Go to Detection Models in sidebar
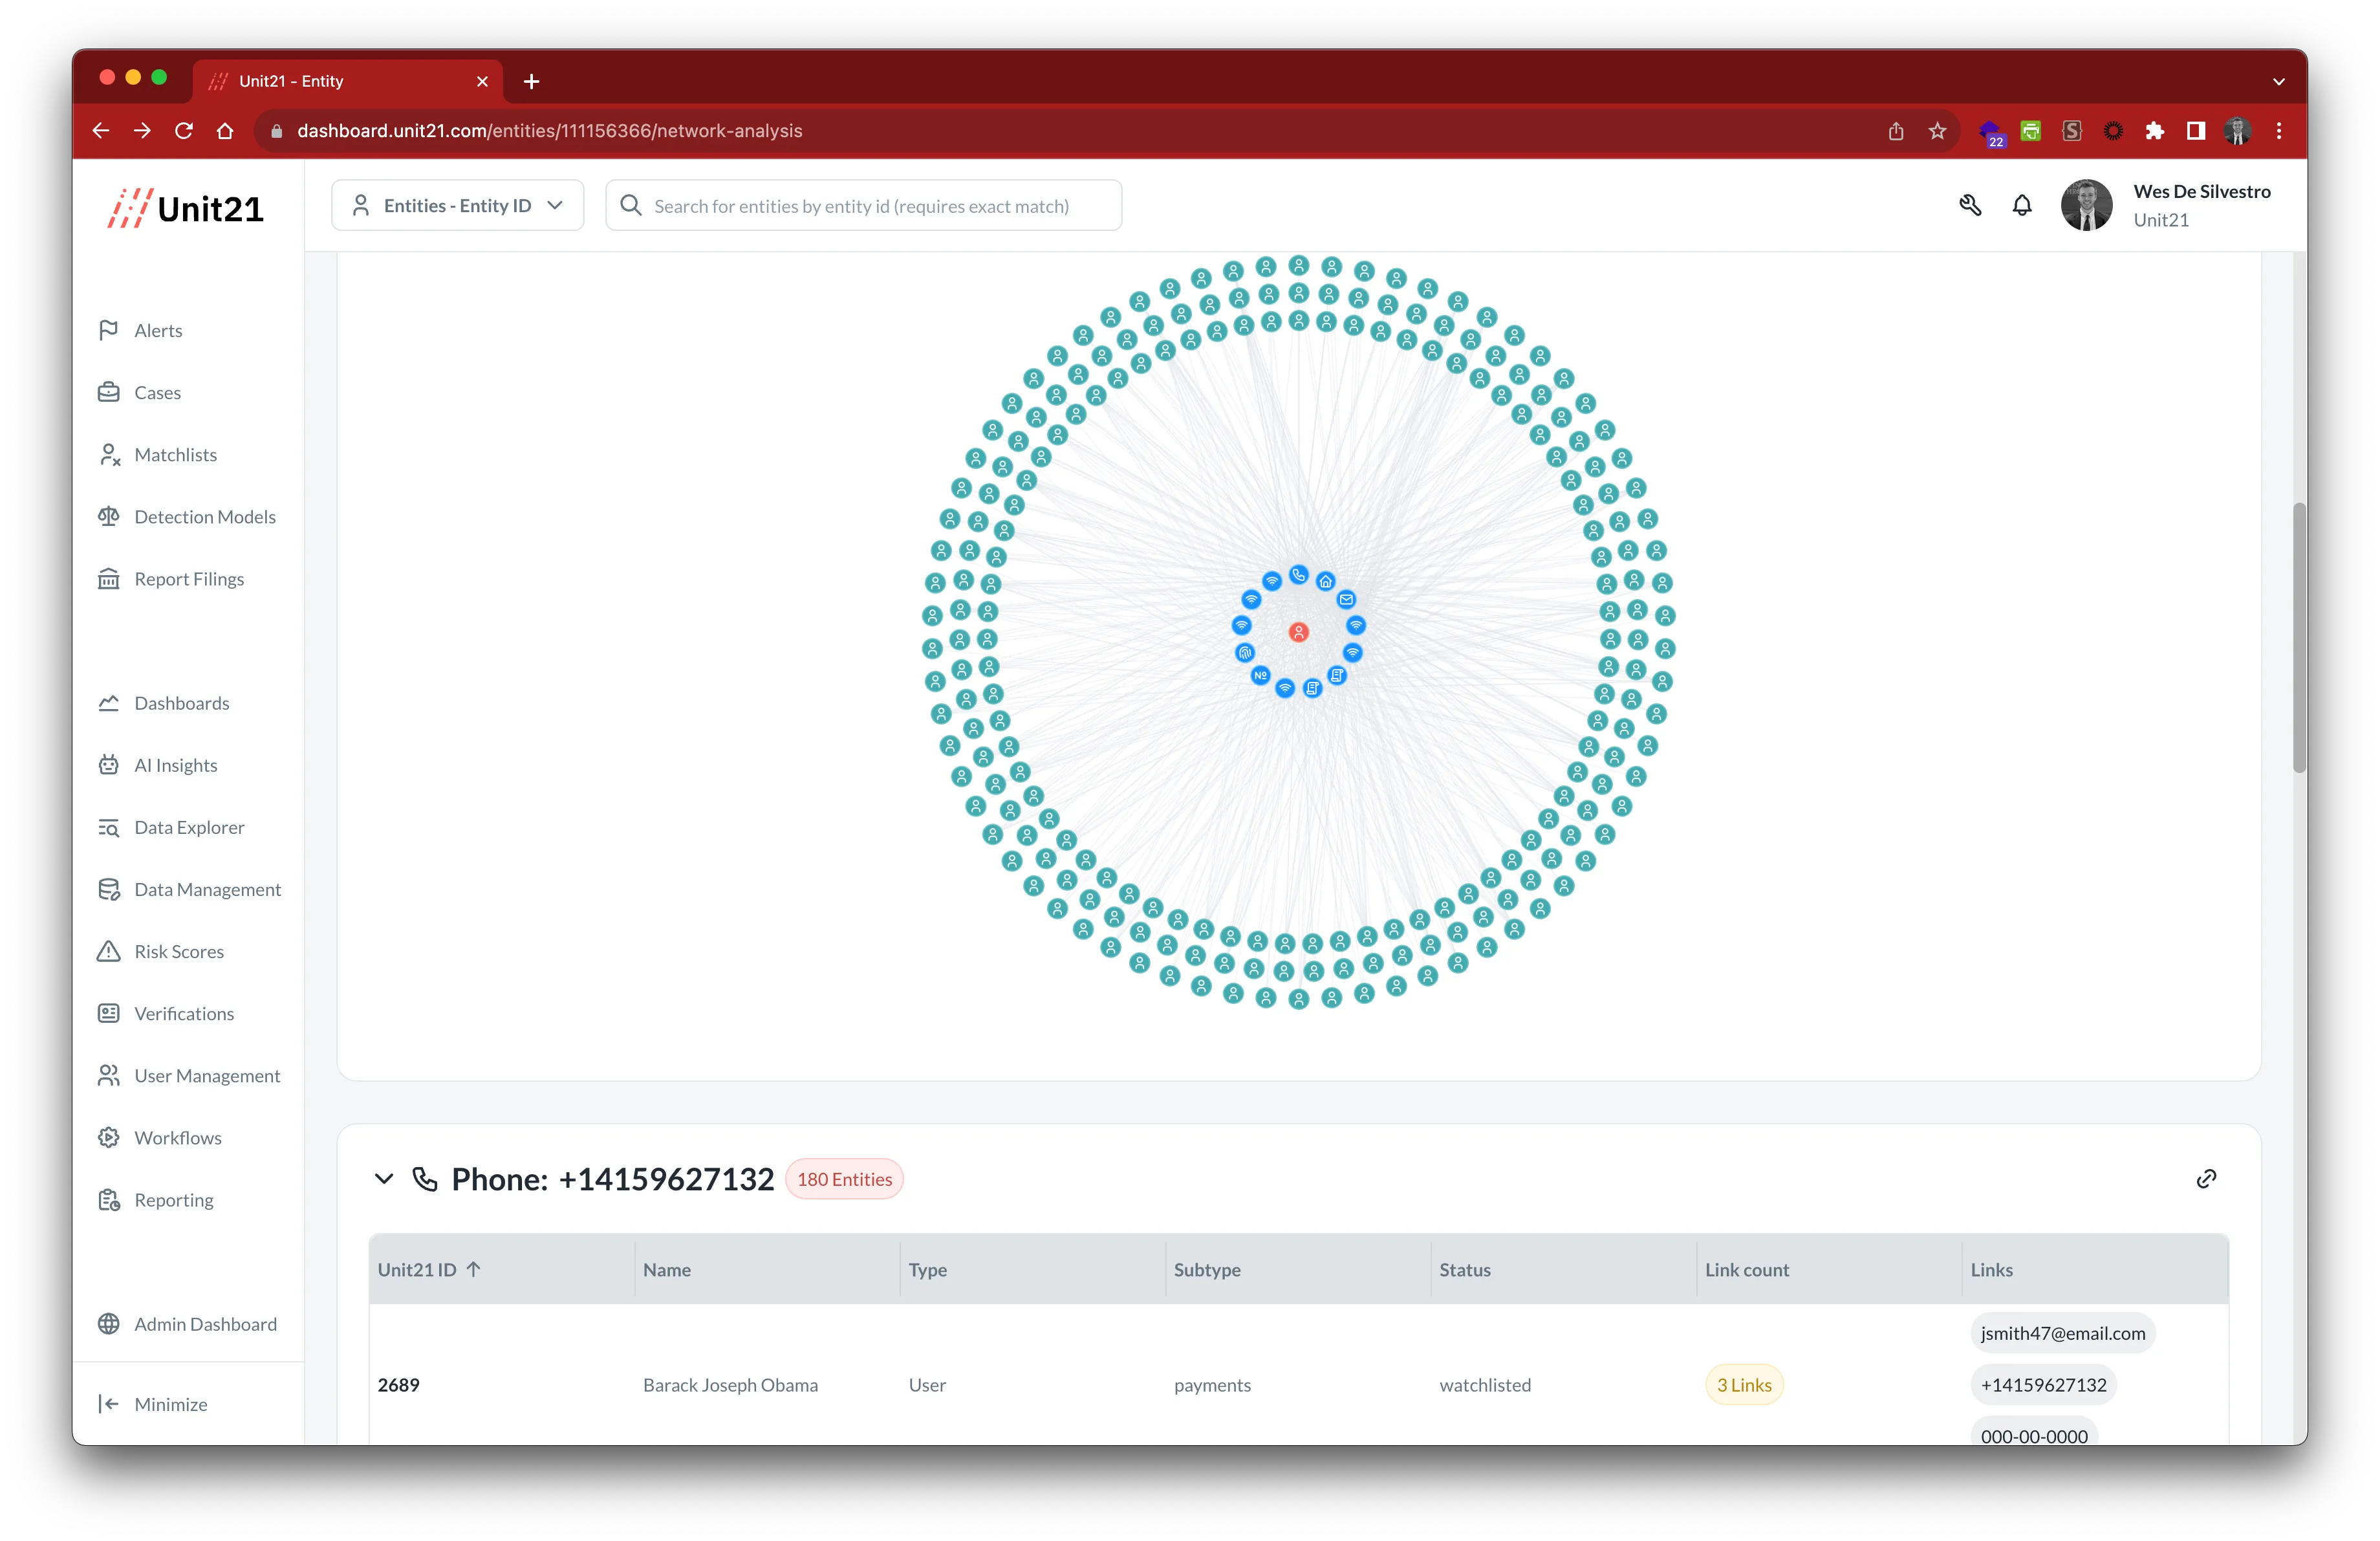The image size is (2380, 1541). tap(204, 517)
